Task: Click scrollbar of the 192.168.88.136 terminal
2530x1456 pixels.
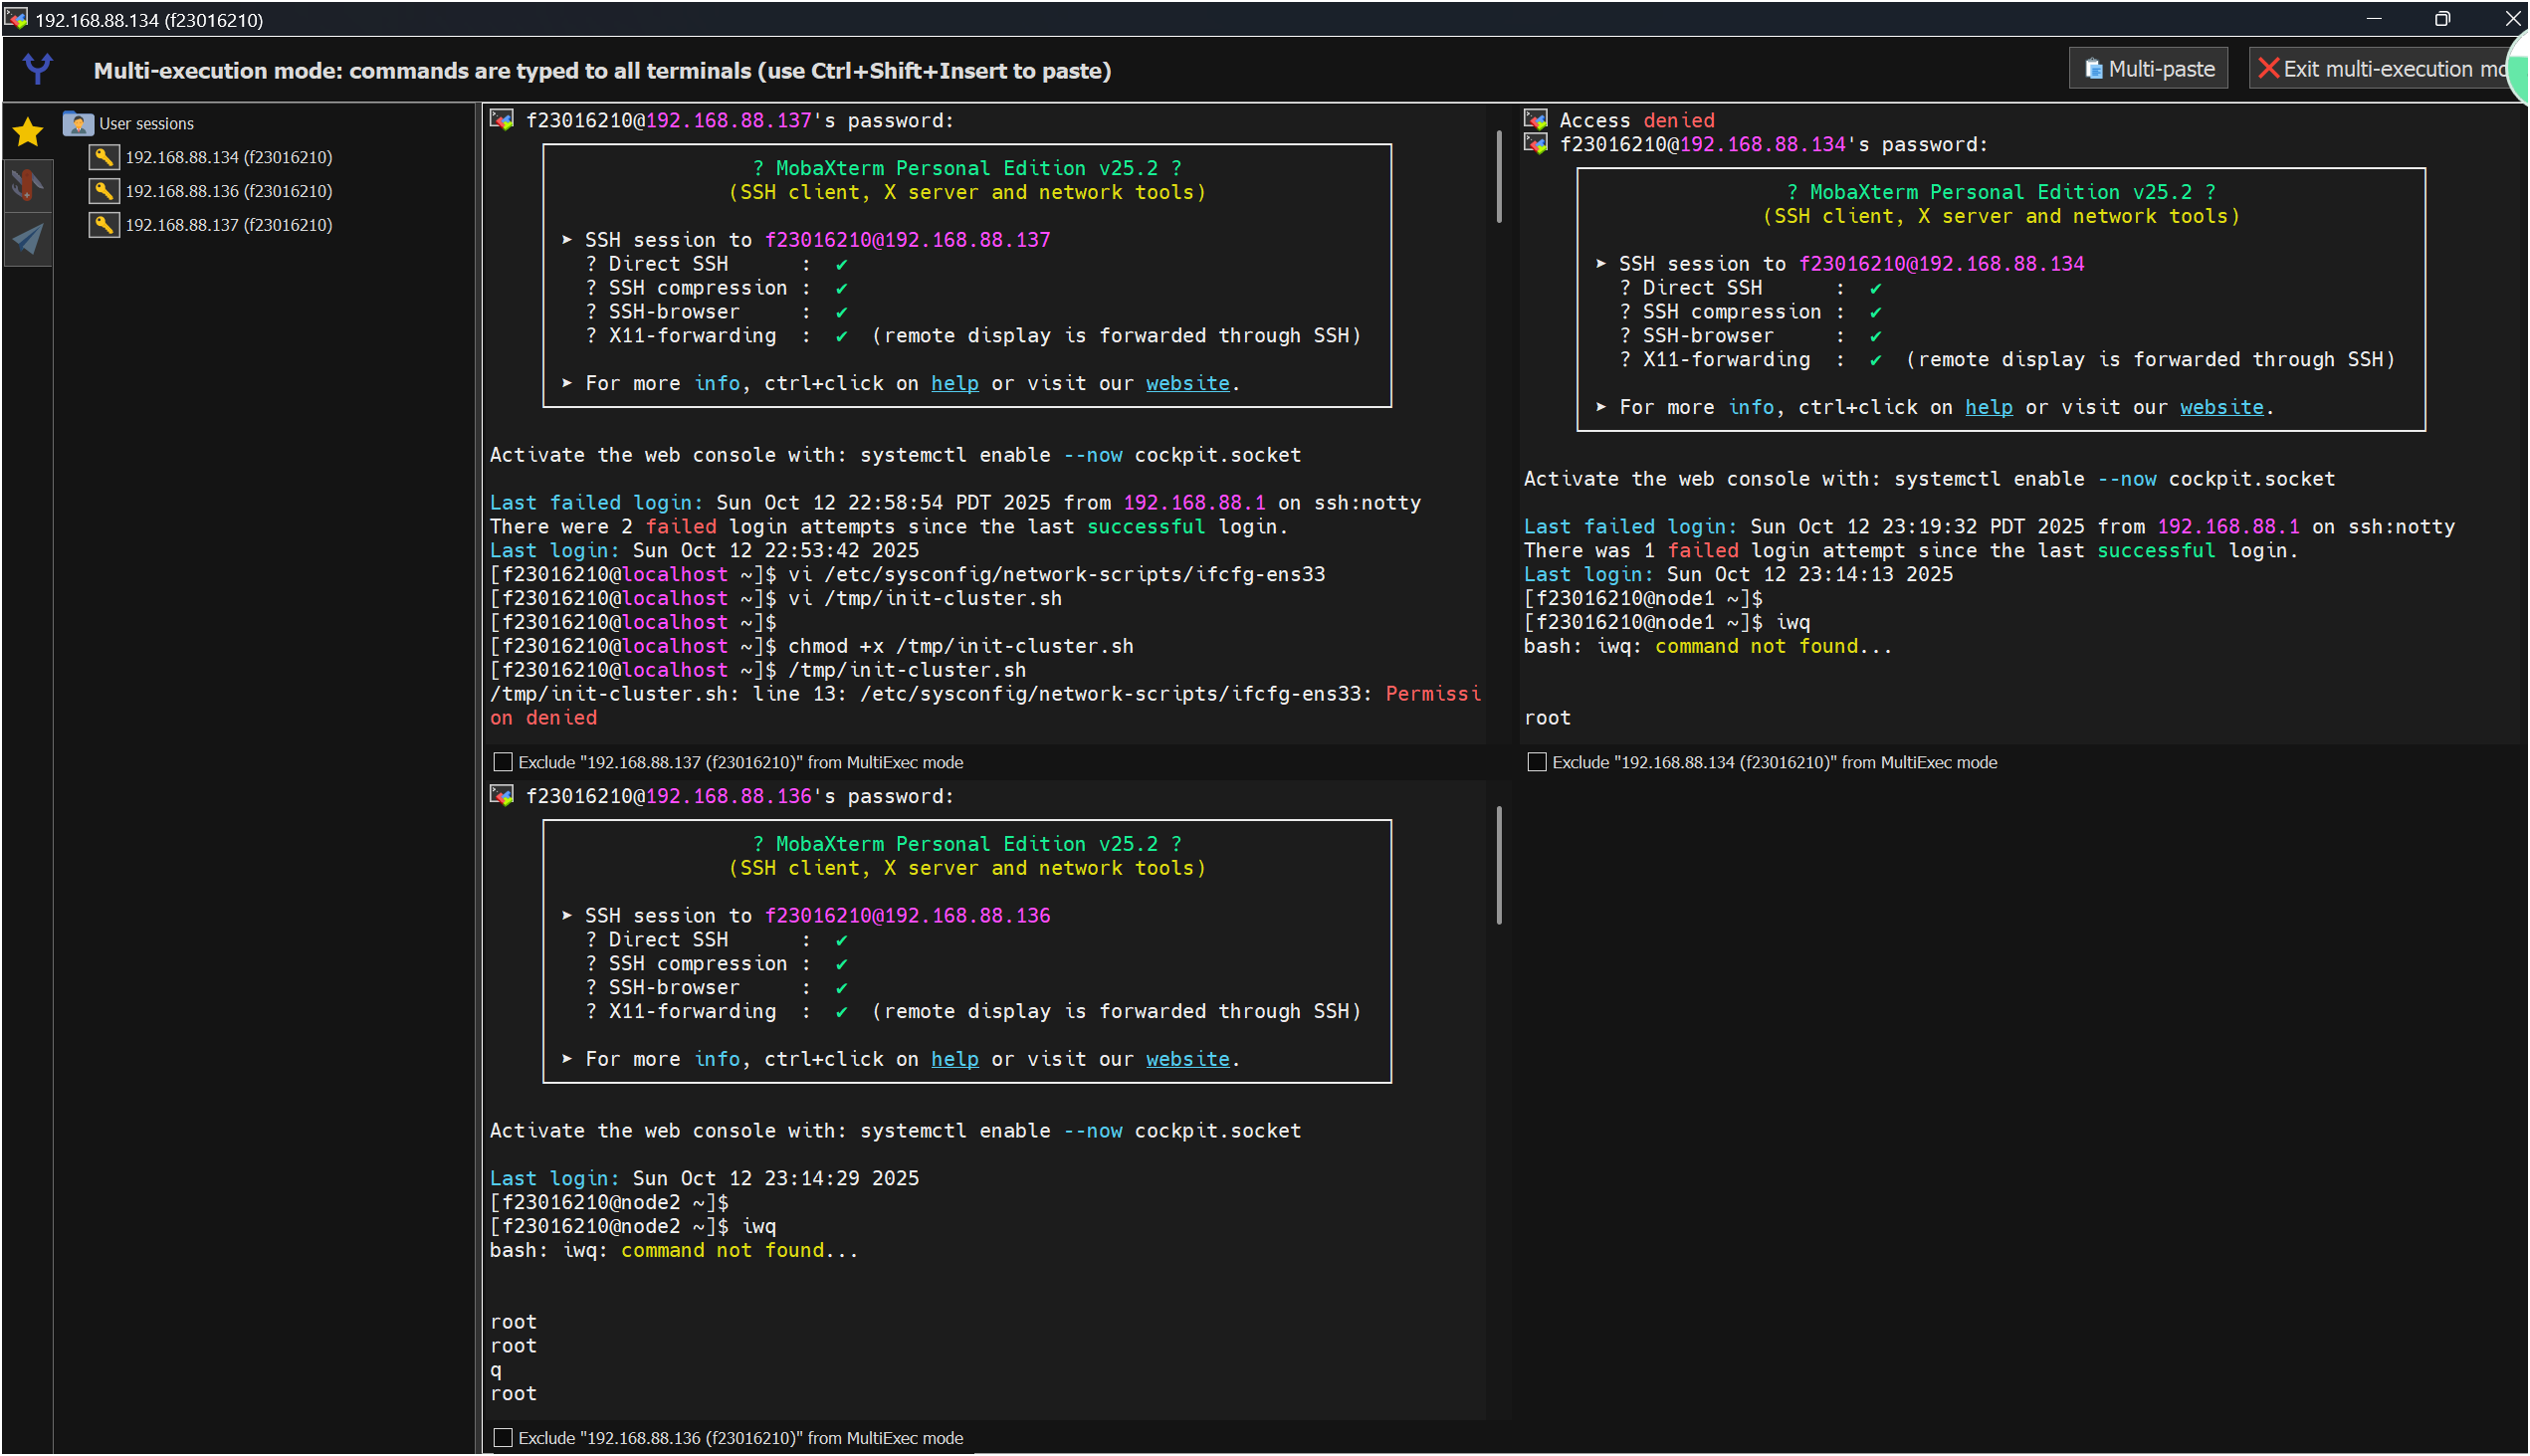Action: 1498,865
